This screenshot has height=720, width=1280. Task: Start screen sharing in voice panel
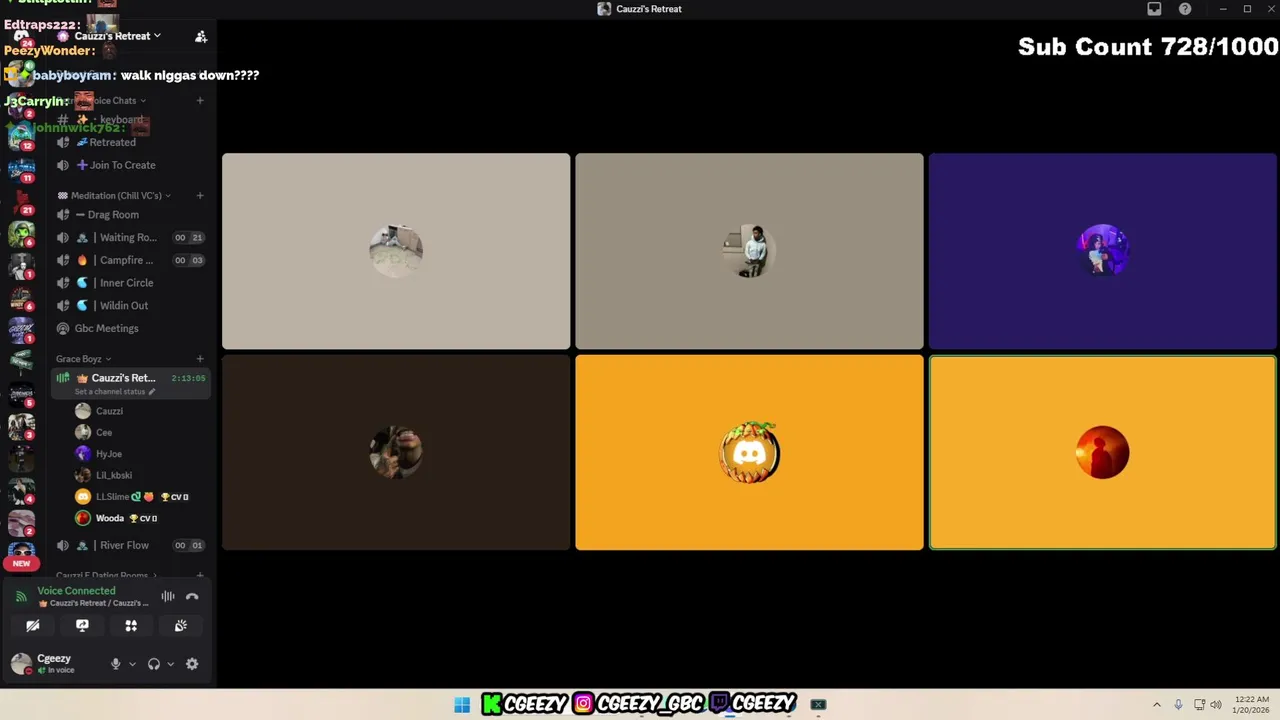82,625
